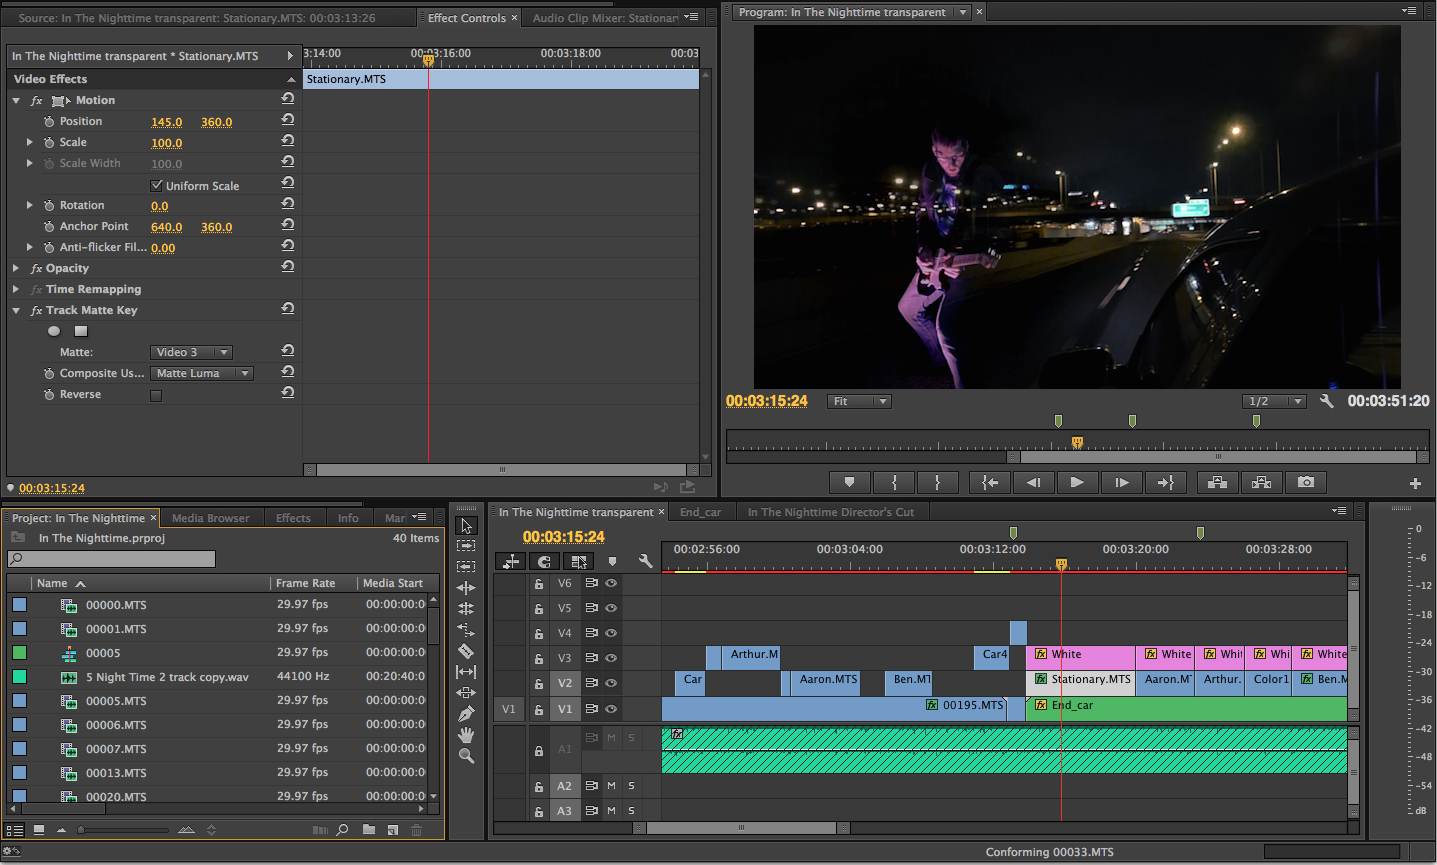Activate the Zoom tool magnifier
1437x865 pixels.
pyautogui.click(x=466, y=757)
